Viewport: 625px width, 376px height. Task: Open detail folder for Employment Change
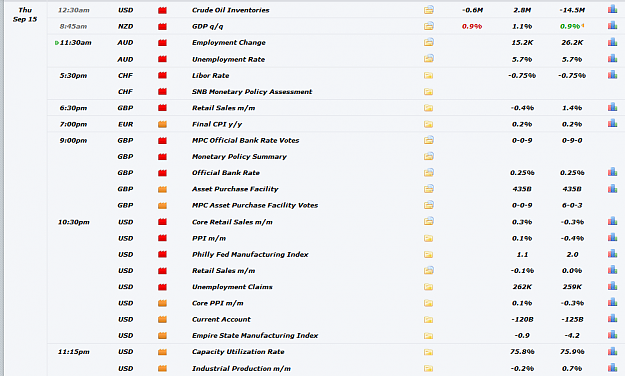pos(428,42)
